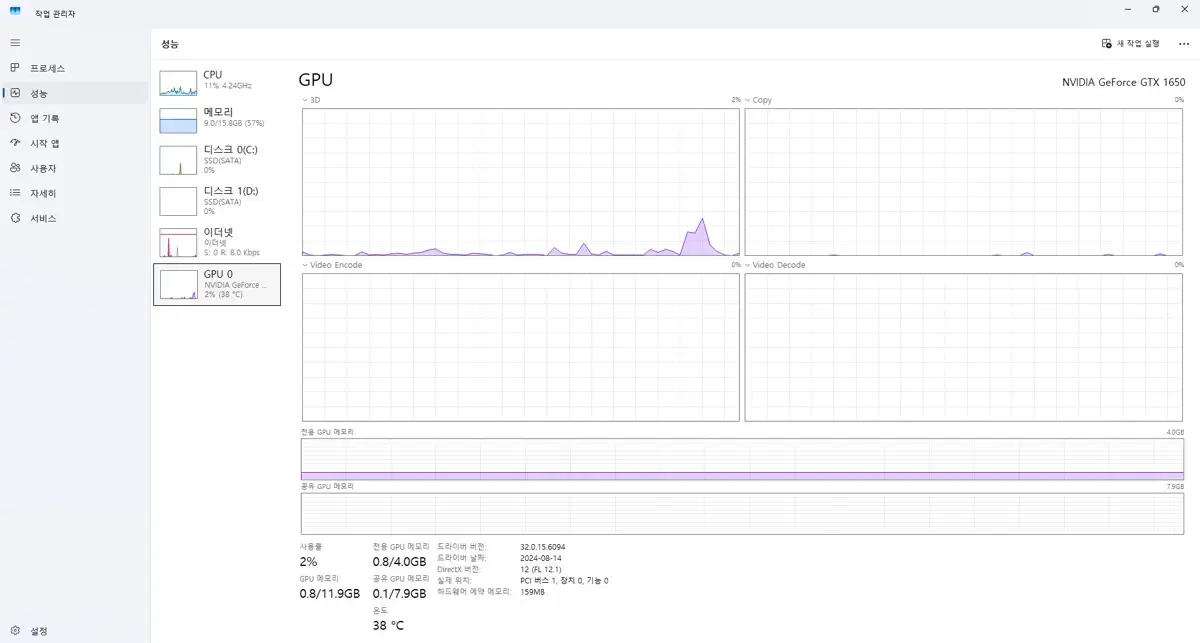Click the 0.8/11.9GB GPU memory value
This screenshot has width=1200, height=643.
point(329,593)
